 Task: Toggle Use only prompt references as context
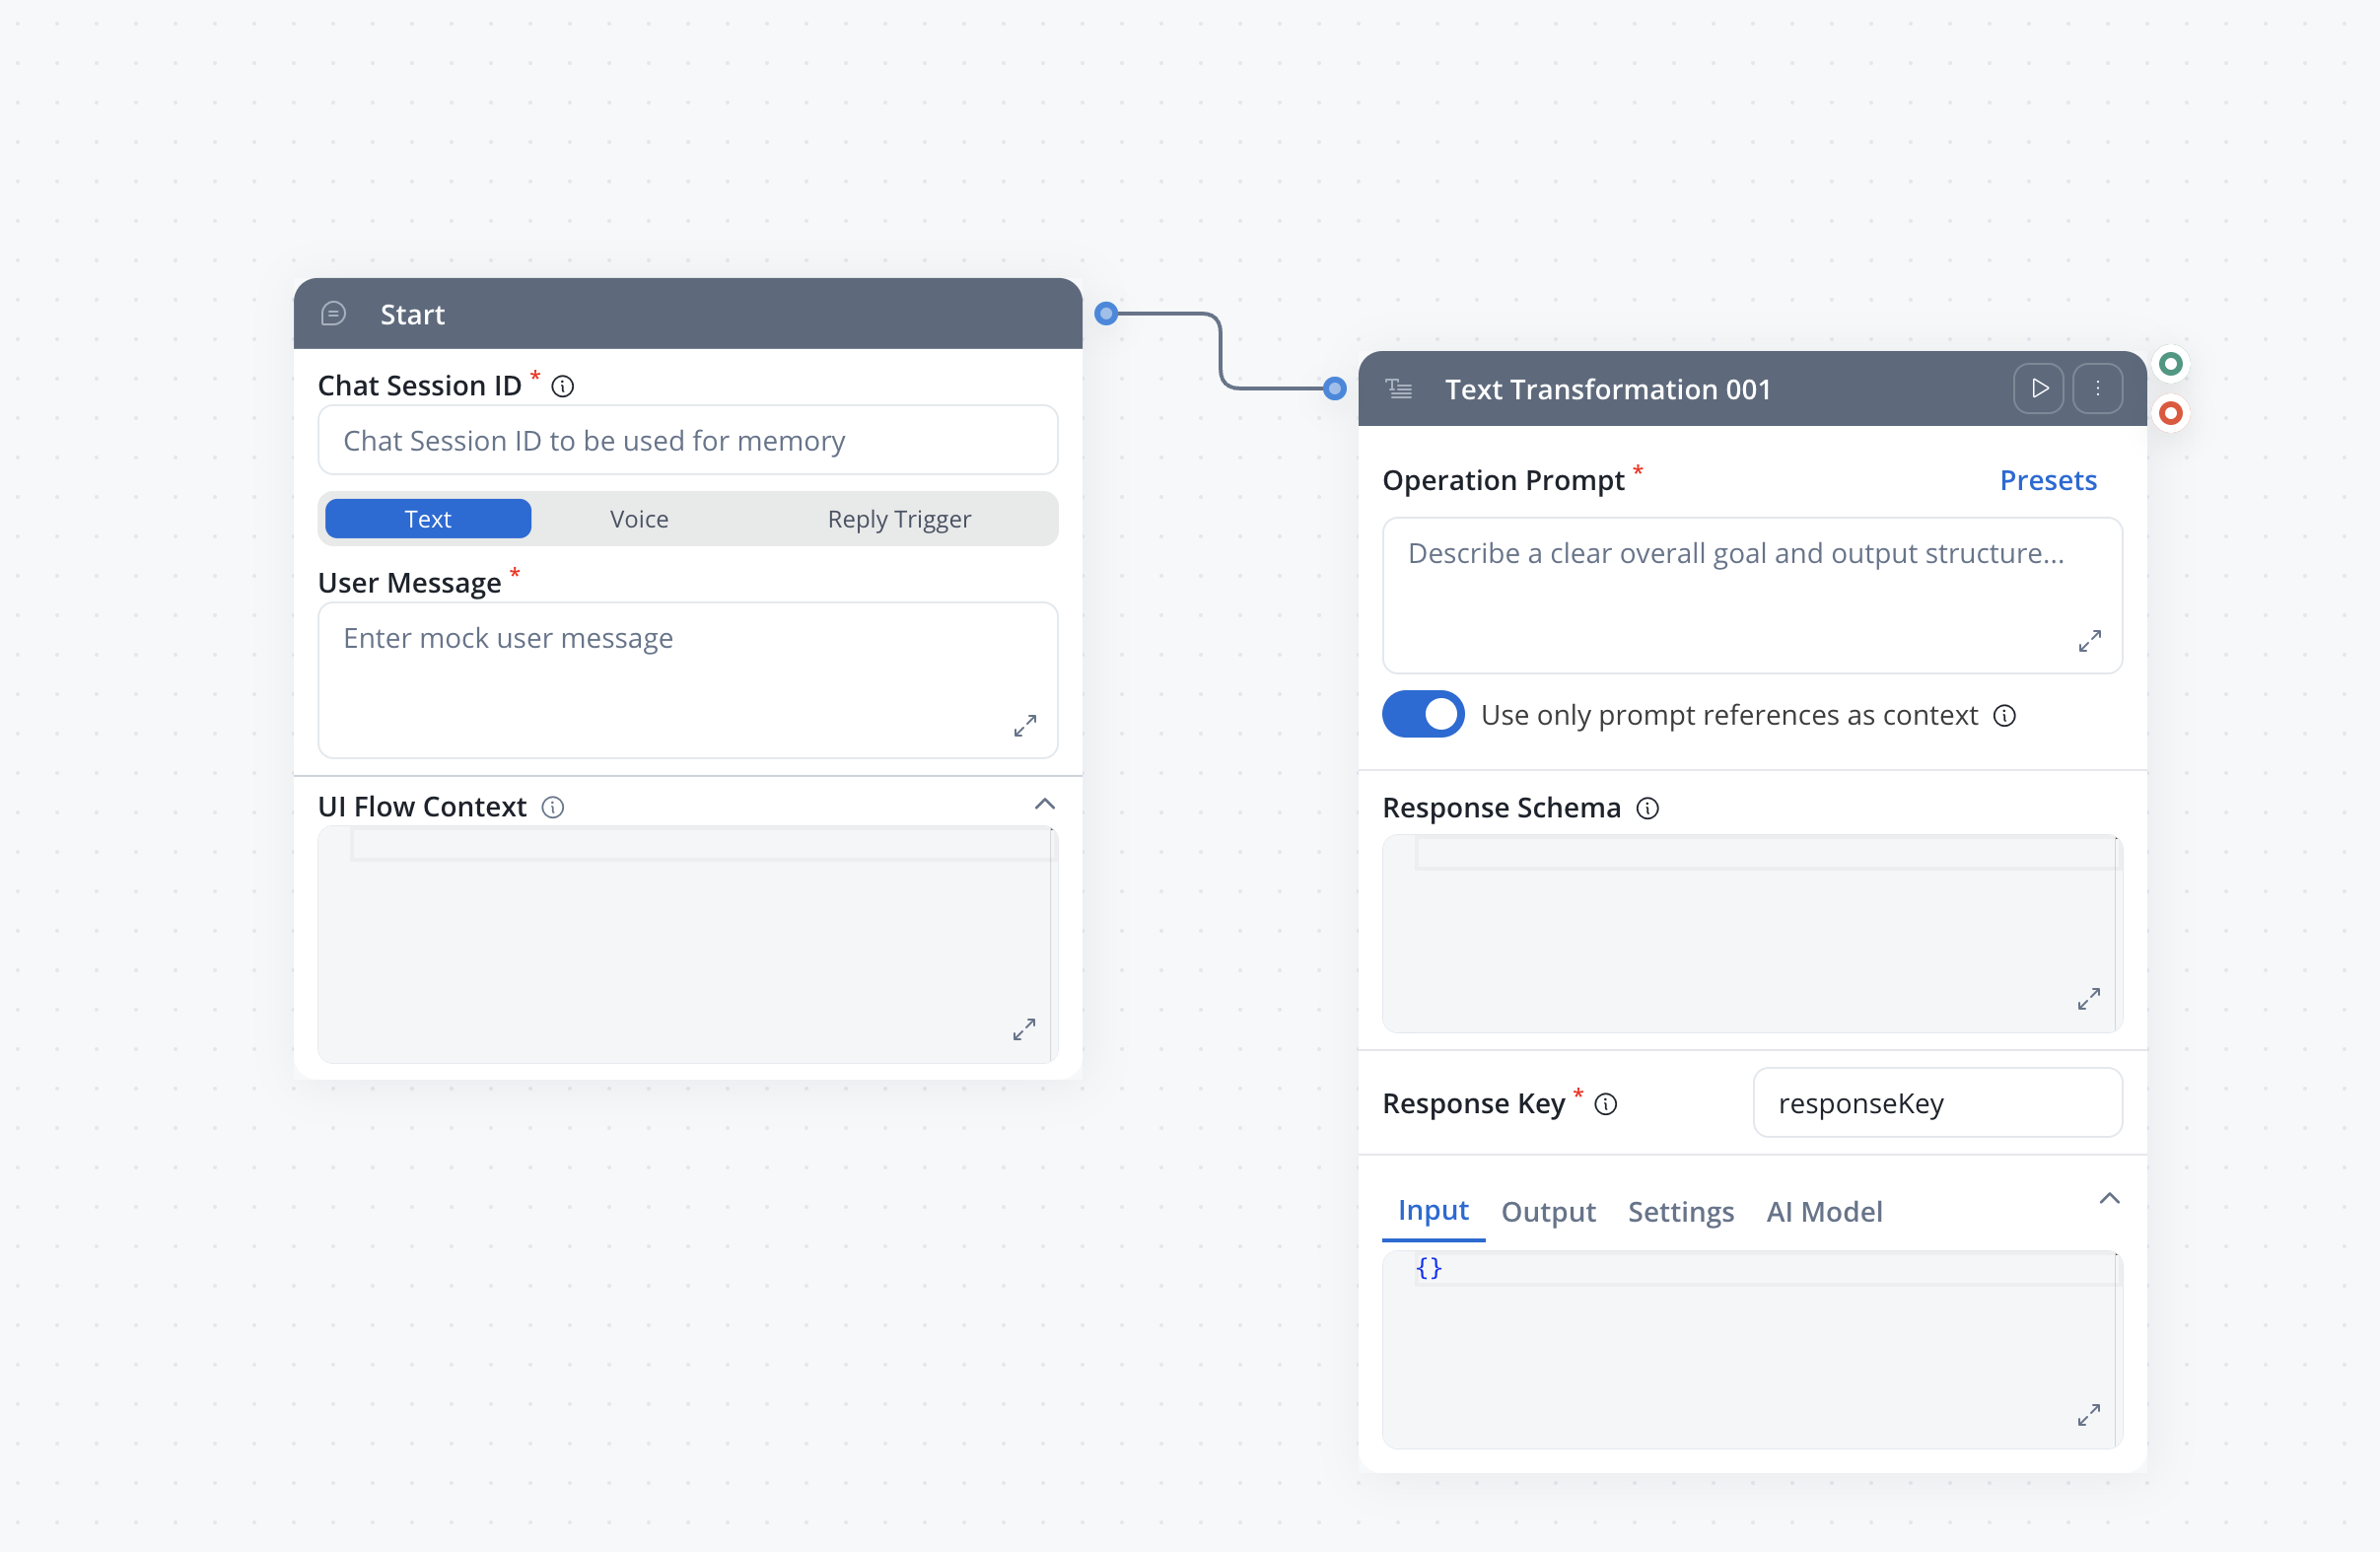coord(1422,715)
